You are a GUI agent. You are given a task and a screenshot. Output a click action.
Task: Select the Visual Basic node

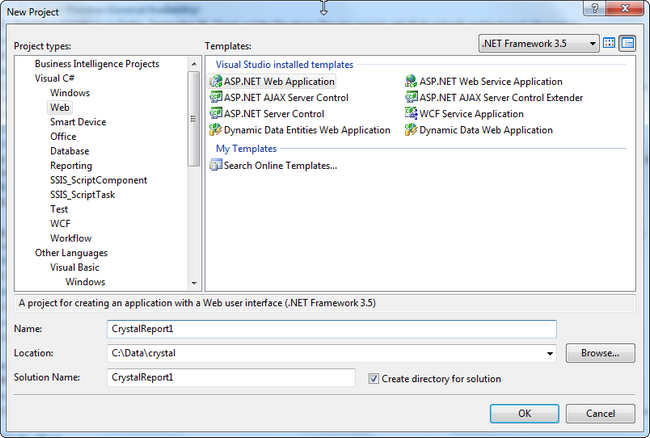click(75, 267)
